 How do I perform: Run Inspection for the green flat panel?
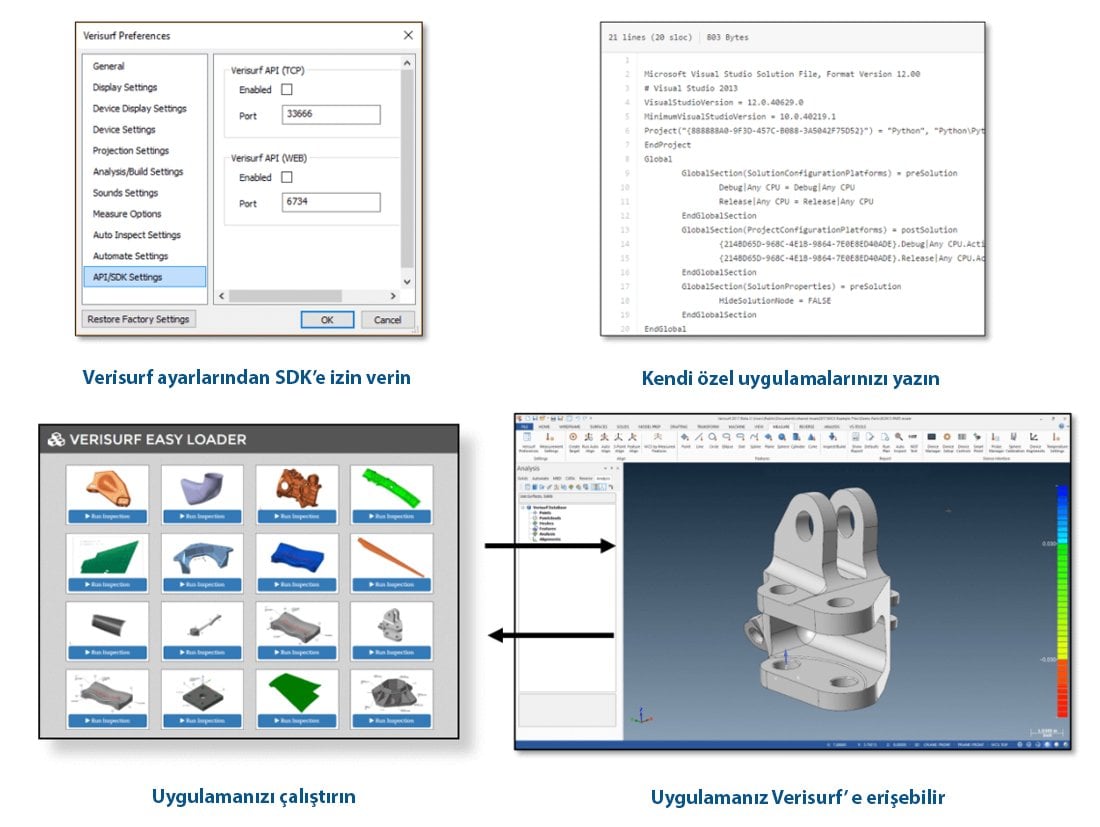[107, 584]
